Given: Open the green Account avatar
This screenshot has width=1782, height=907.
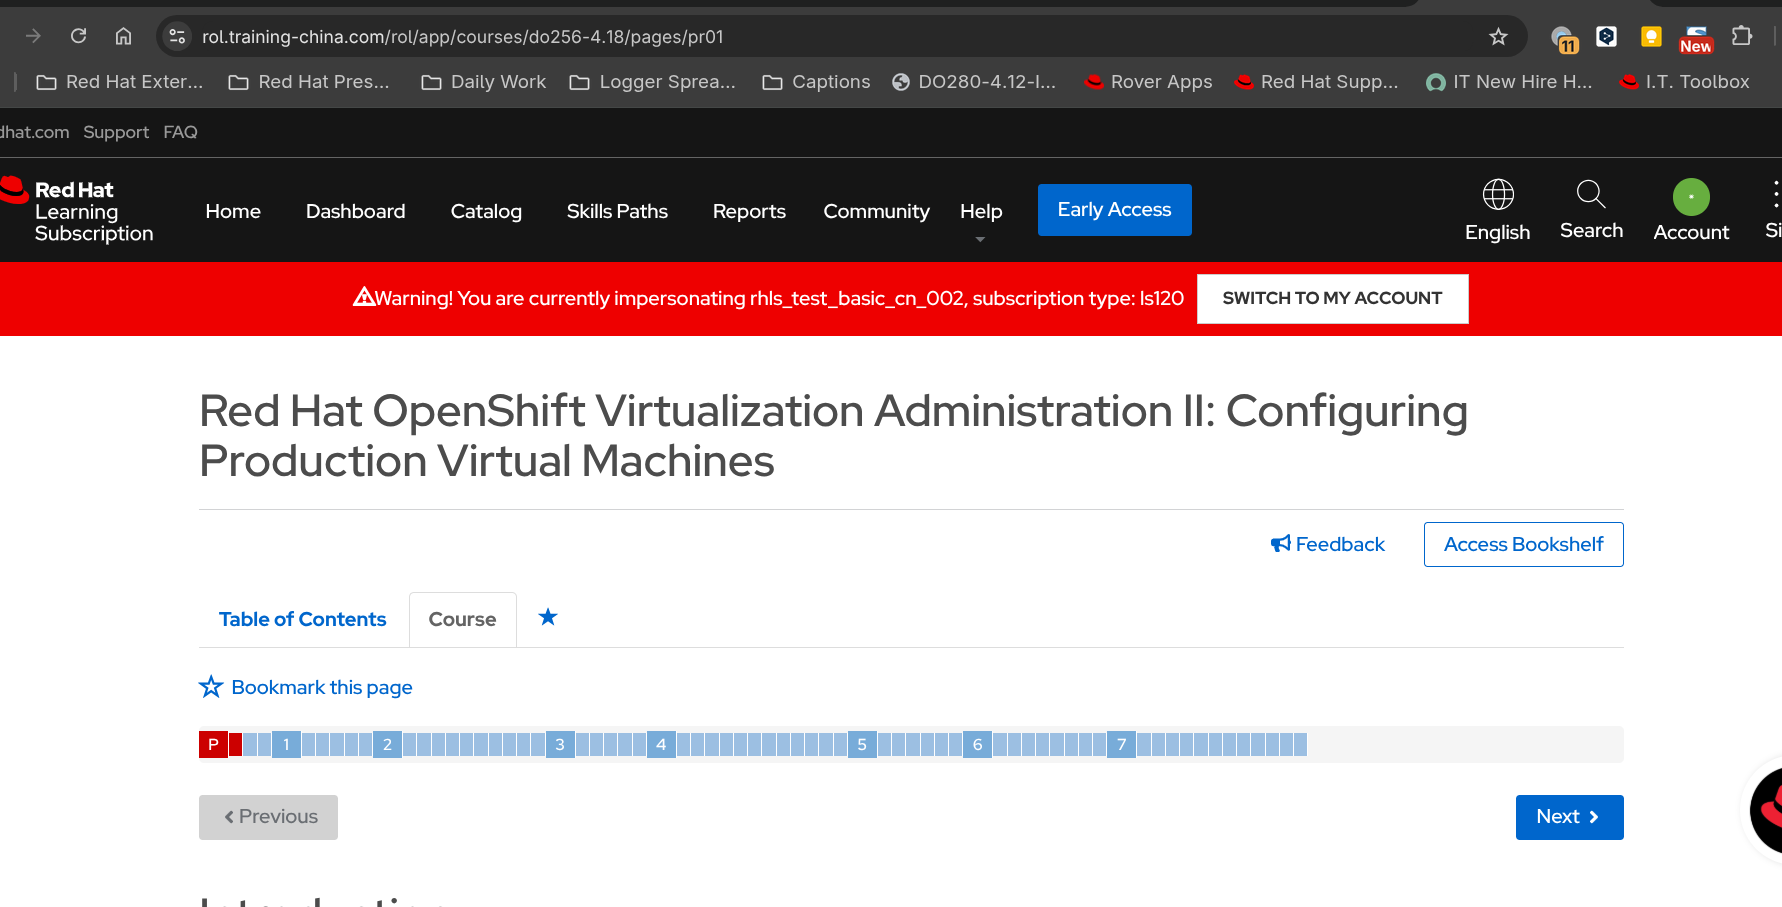Looking at the screenshot, I should click(x=1691, y=197).
